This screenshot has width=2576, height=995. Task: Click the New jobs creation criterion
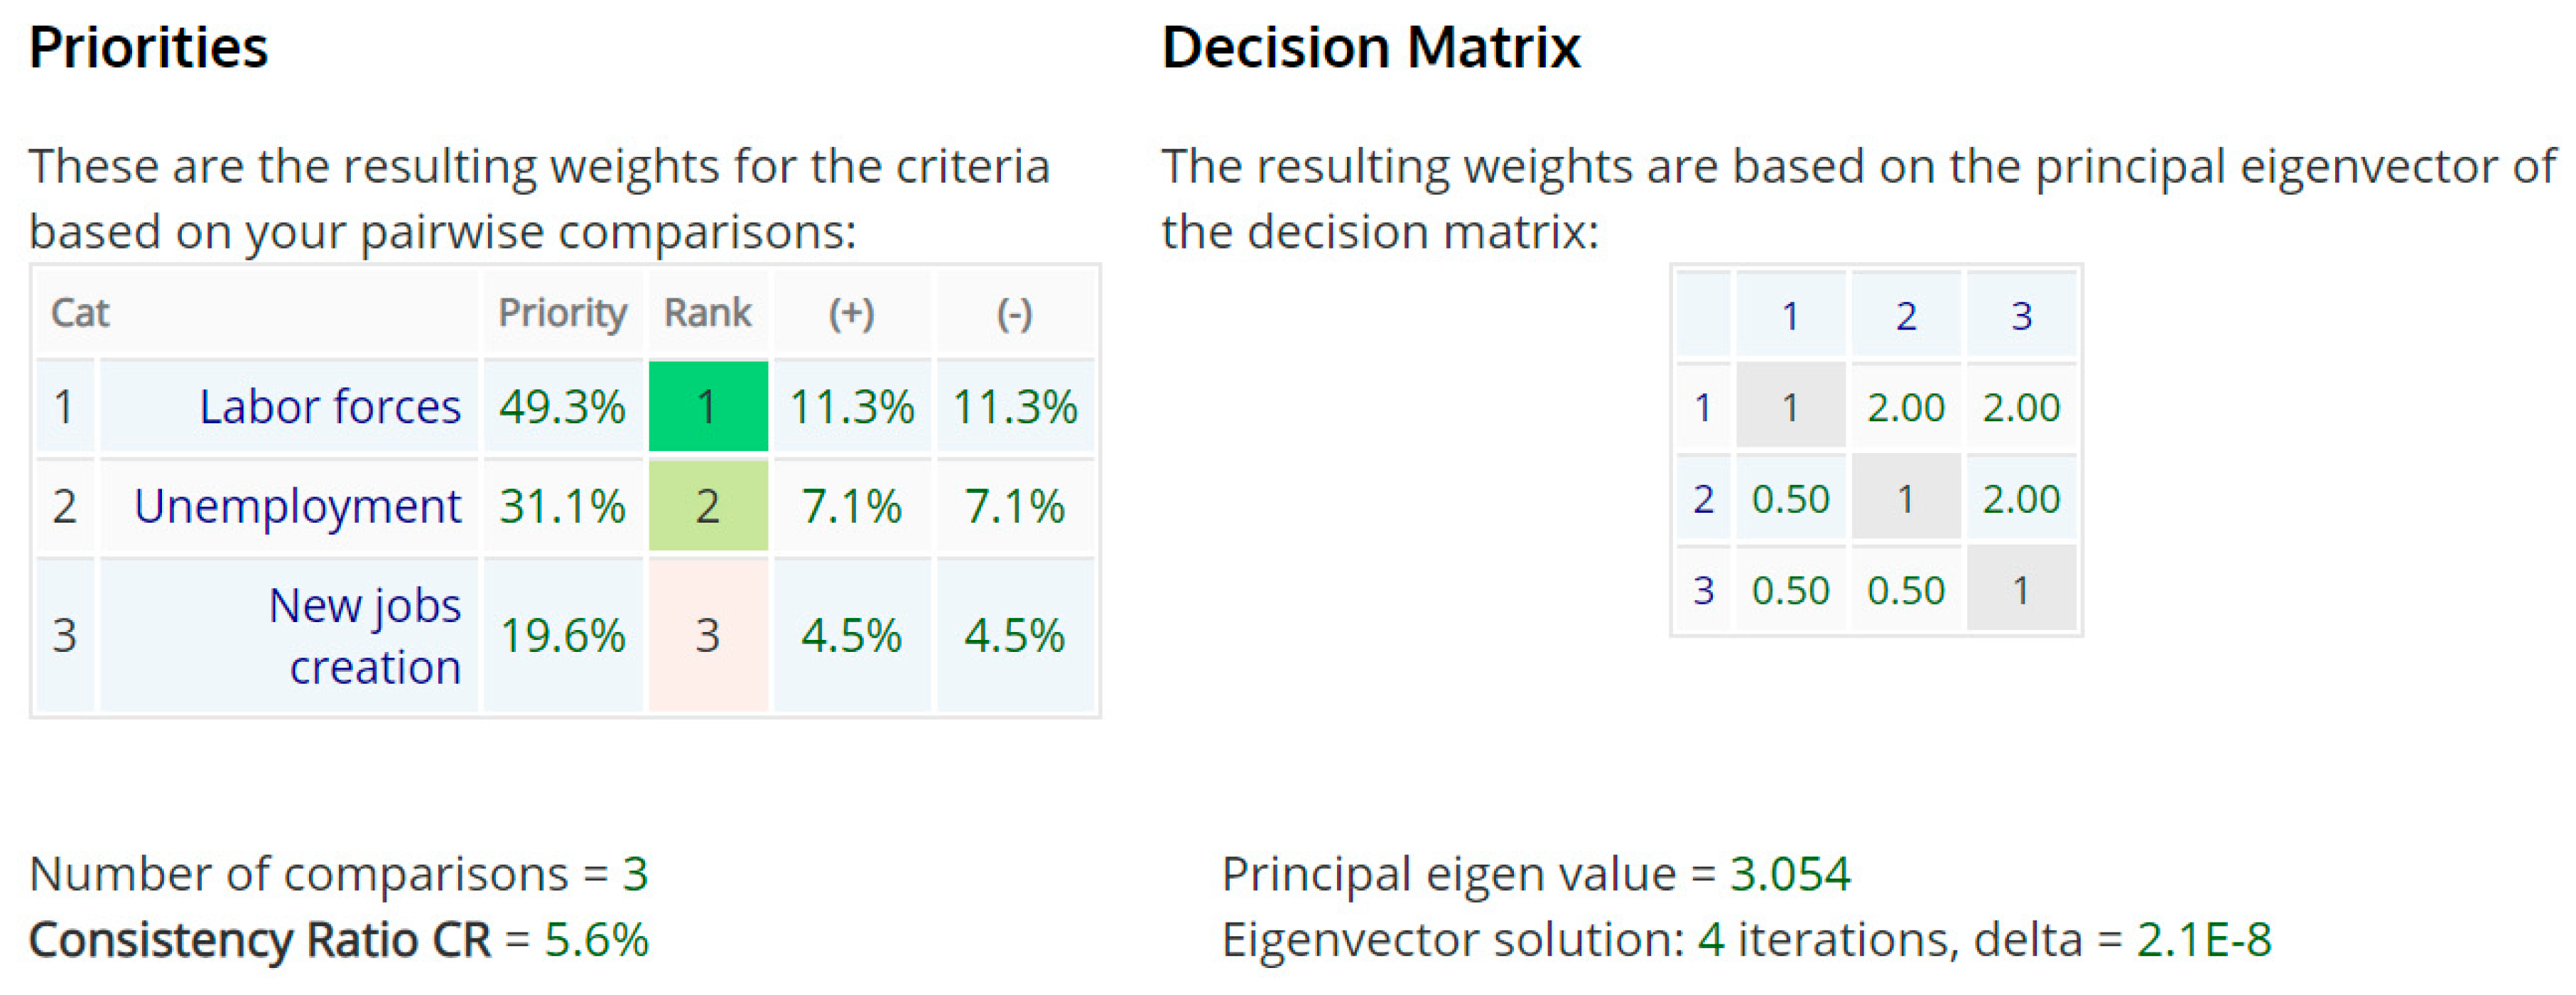(365, 635)
